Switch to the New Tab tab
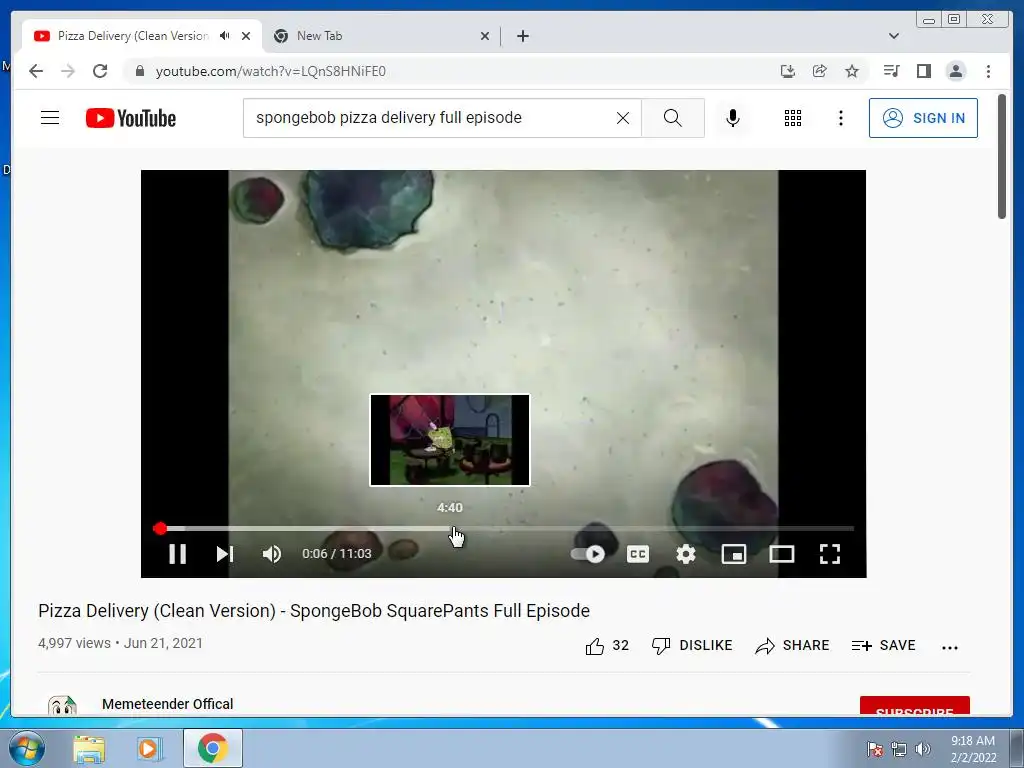Image resolution: width=1024 pixels, height=768 pixels. click(382, 36)
